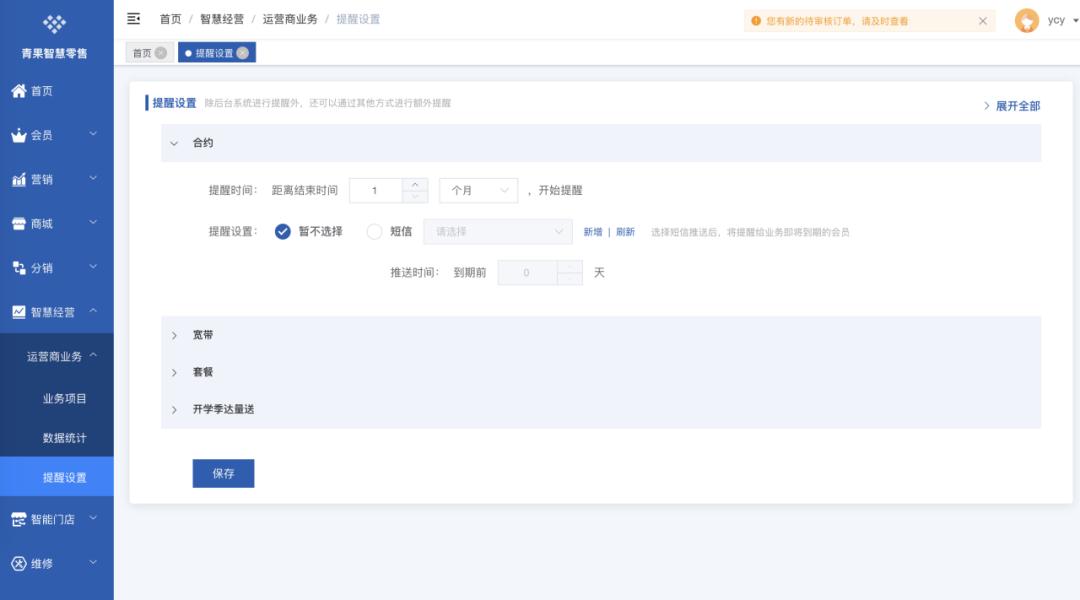
Task: Select the 会员 crown icon
Action: (x=16, y=134)
